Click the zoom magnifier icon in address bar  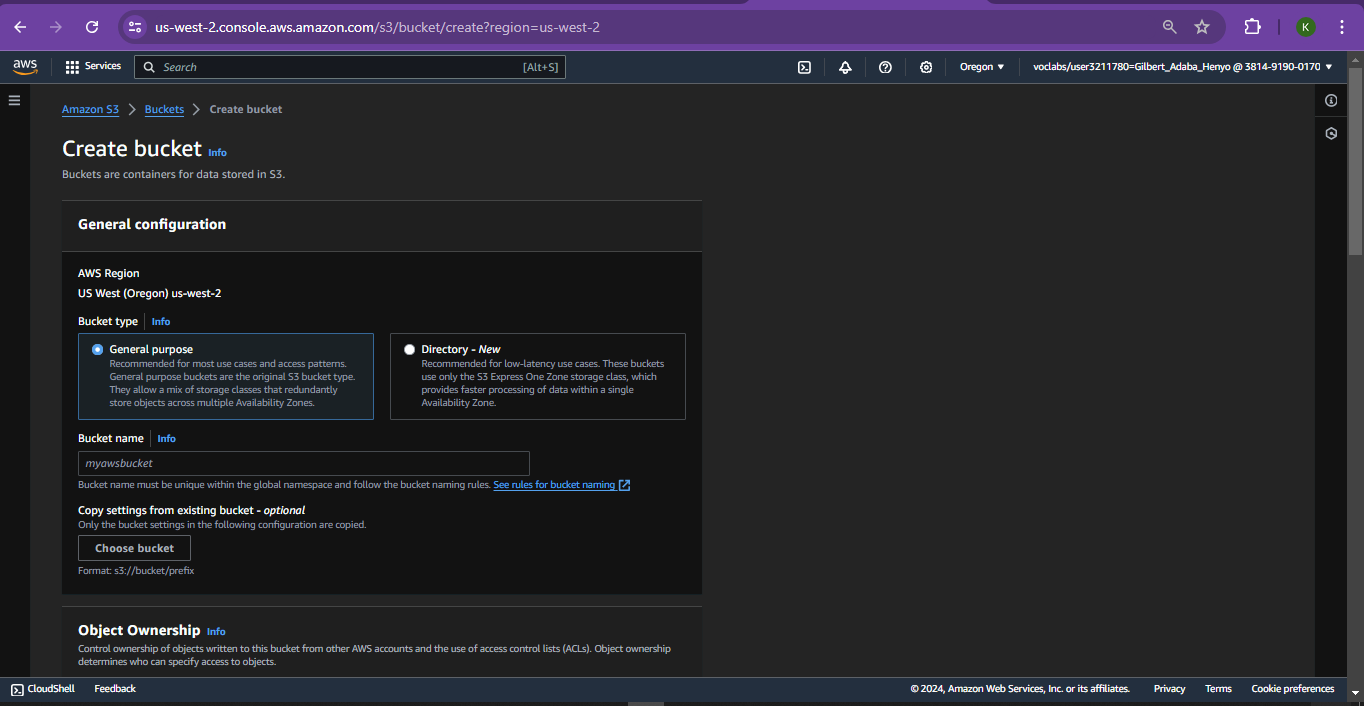1169,27
